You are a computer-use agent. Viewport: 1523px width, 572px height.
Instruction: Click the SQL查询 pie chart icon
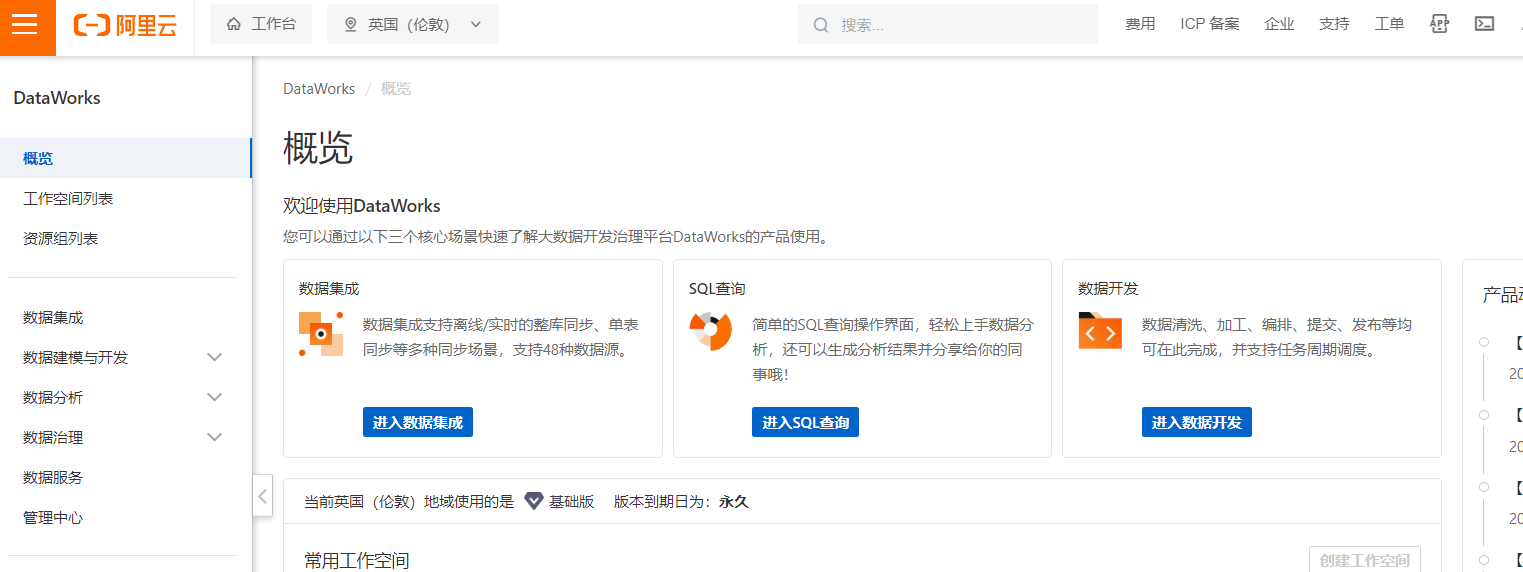click(711, 332)
